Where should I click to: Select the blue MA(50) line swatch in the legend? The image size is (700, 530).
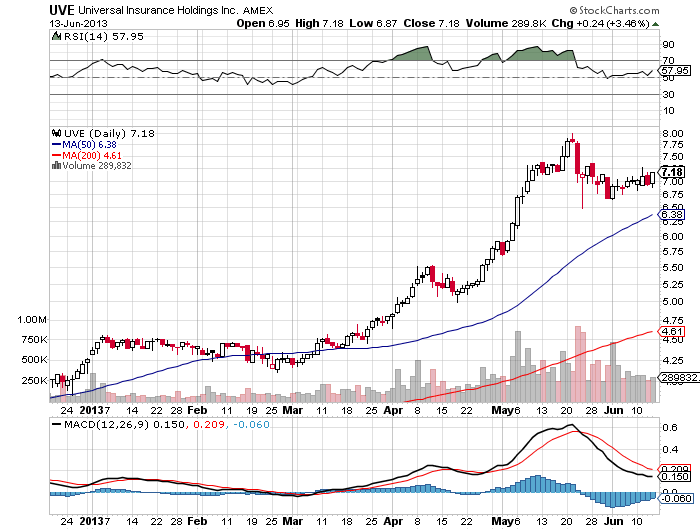[57, 145]
